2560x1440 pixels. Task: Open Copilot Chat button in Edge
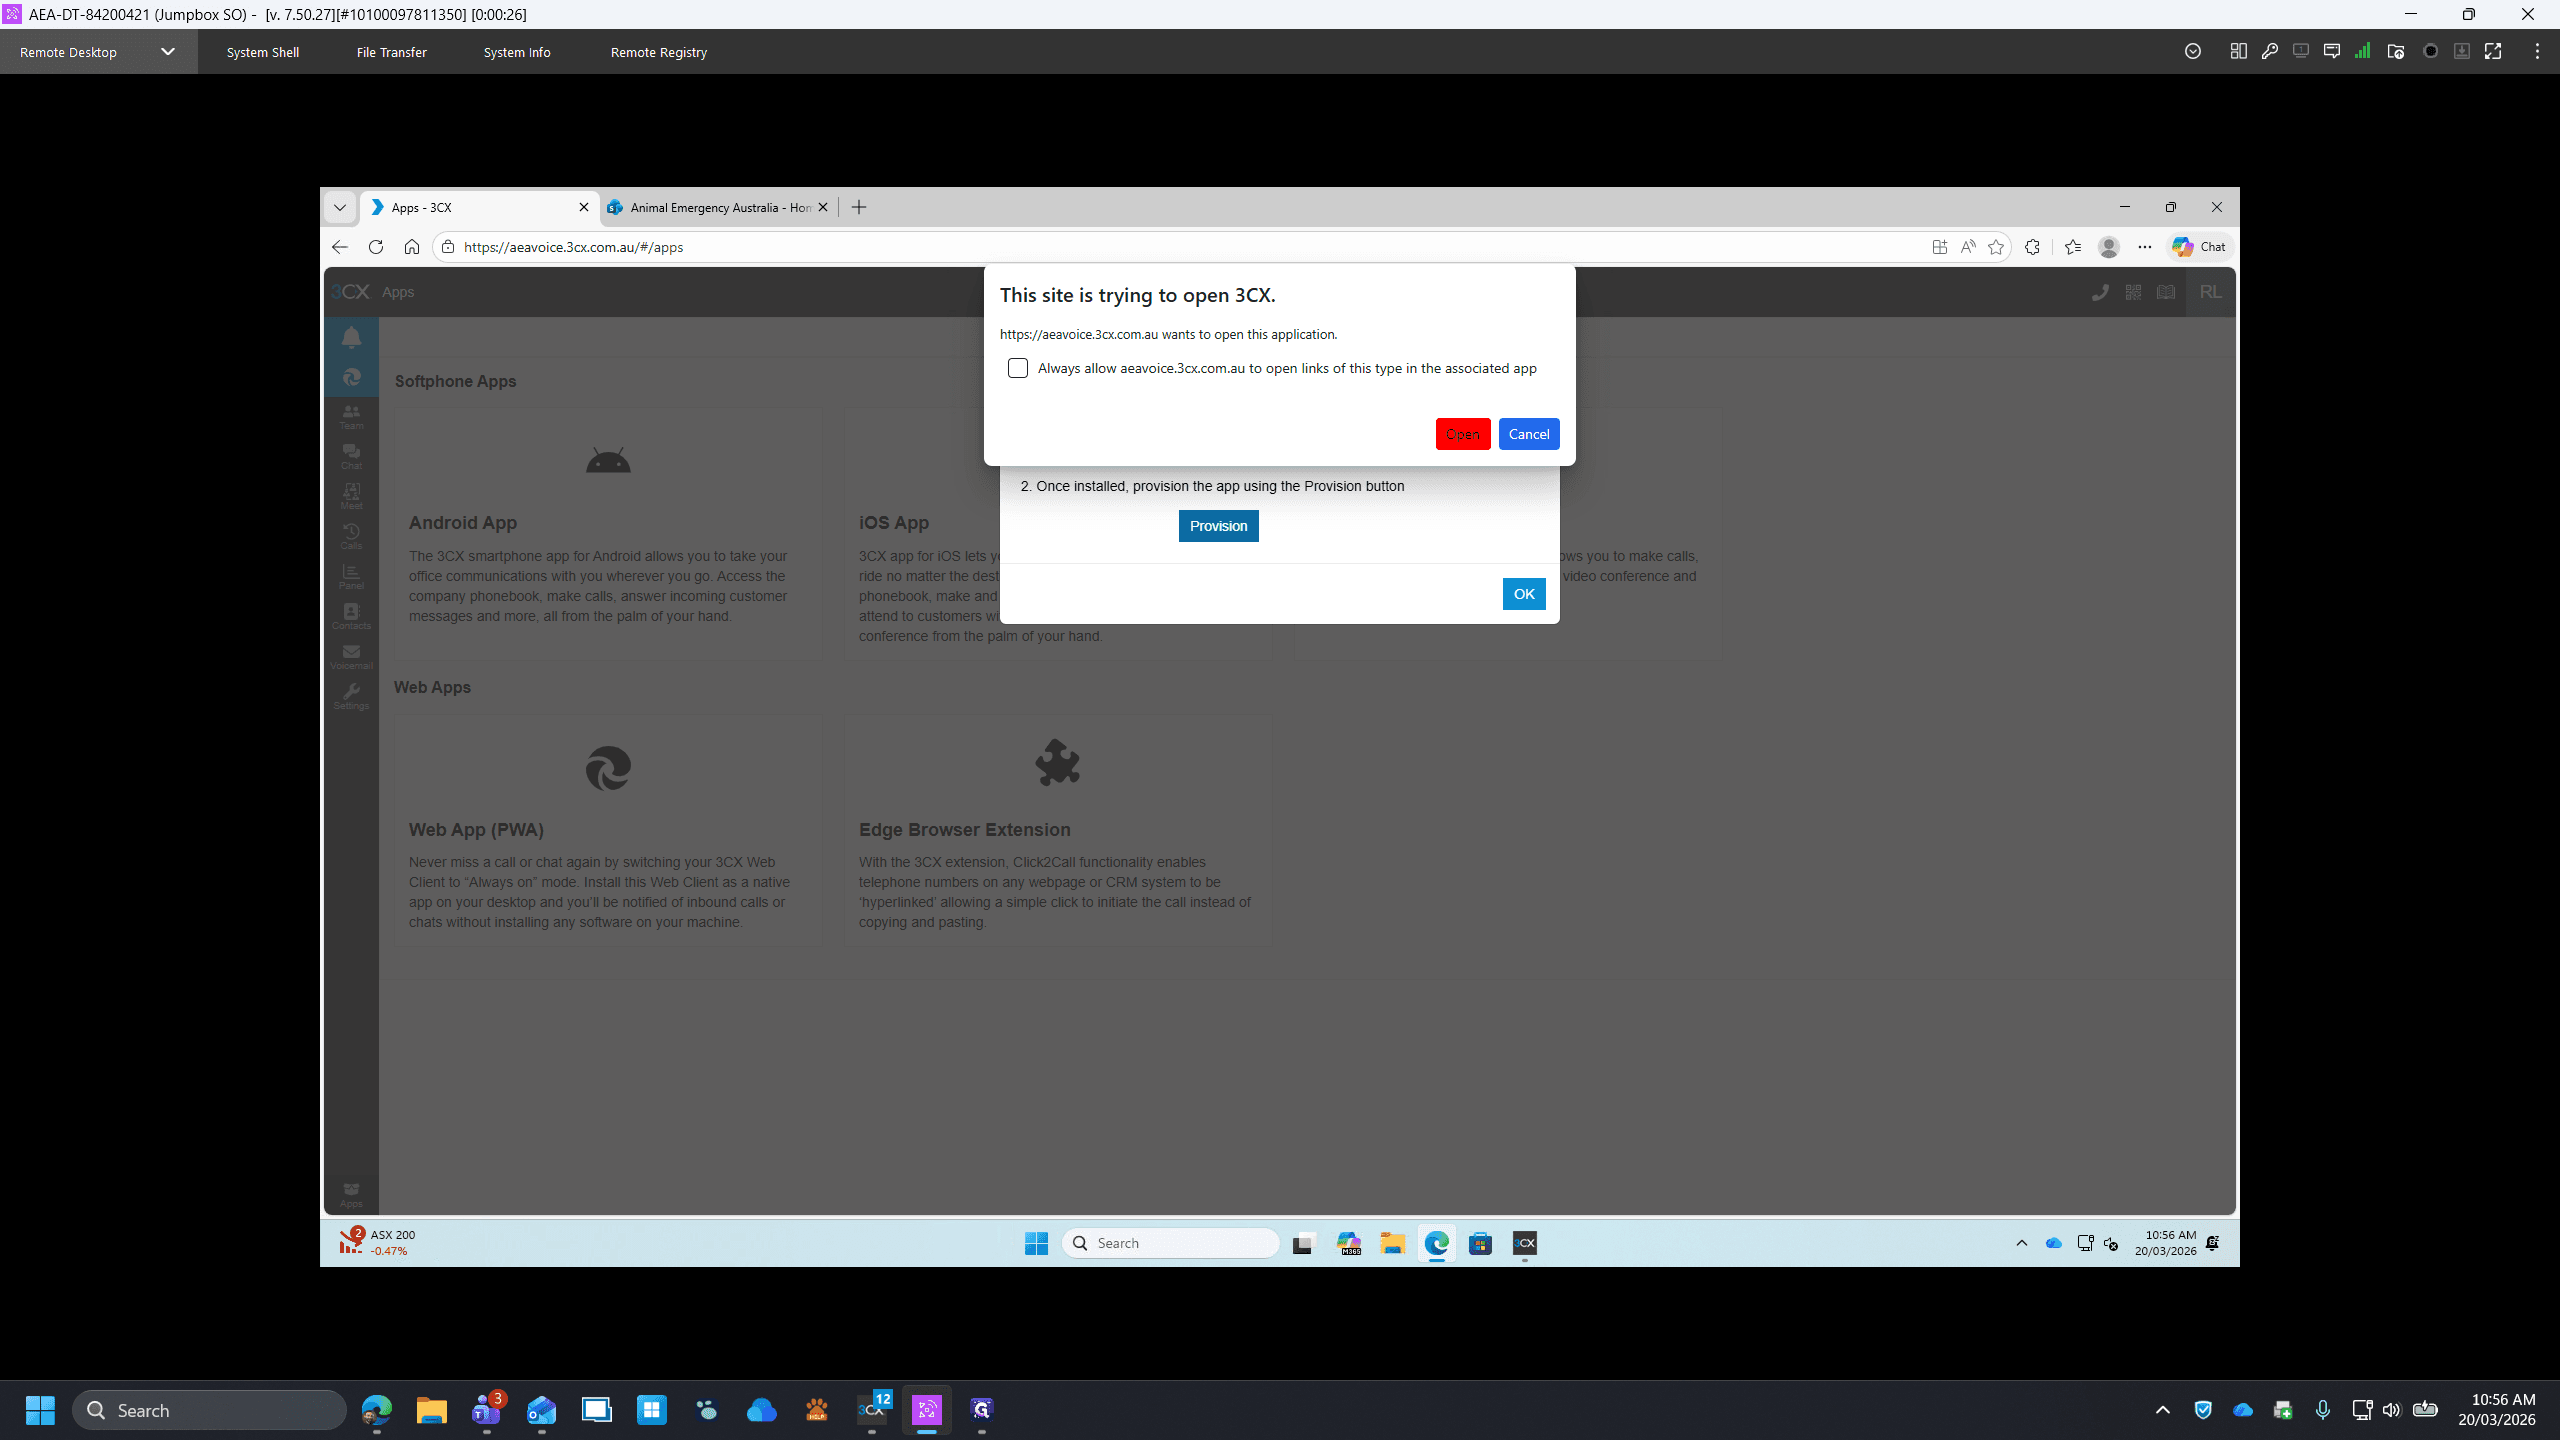point(2199,247)
